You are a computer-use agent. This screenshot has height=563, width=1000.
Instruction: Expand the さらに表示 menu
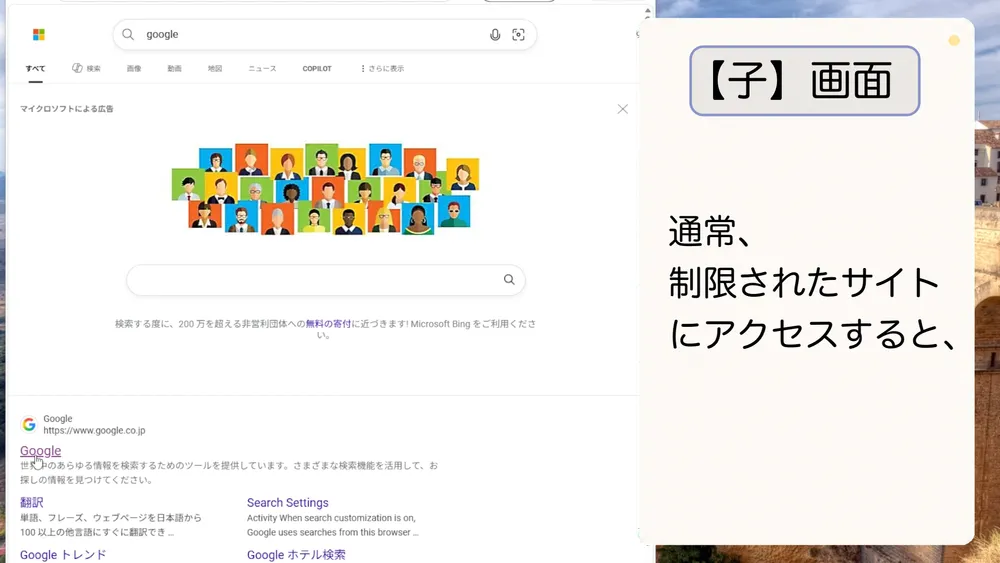coord(382,68)
